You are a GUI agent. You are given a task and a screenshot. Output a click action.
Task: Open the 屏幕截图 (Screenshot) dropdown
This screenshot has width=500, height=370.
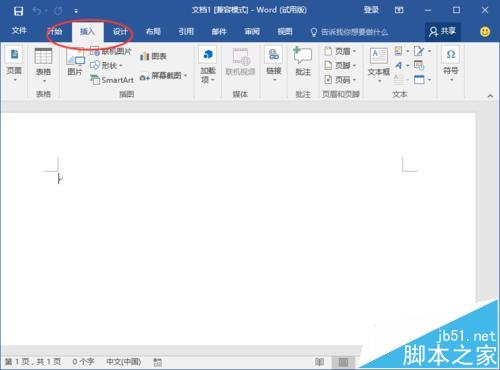click(x=163, y=76)
